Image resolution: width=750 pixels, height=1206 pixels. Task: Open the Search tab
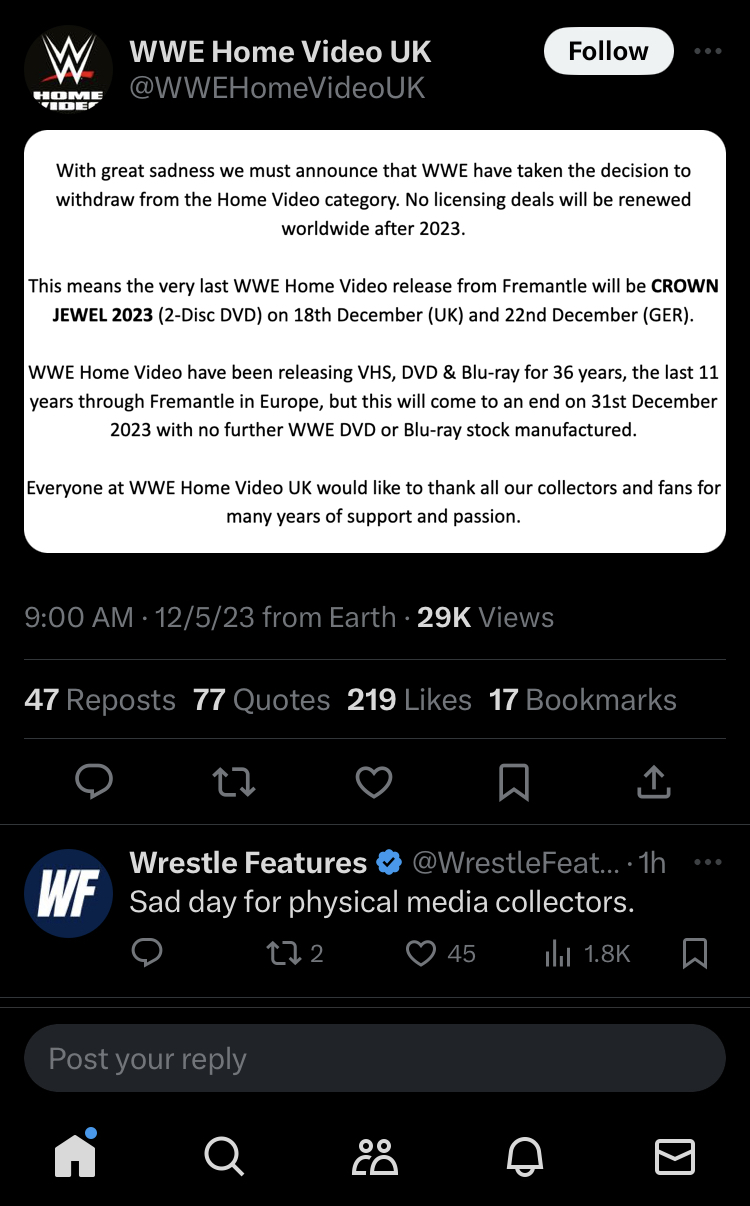click(x=224, y=1156)
